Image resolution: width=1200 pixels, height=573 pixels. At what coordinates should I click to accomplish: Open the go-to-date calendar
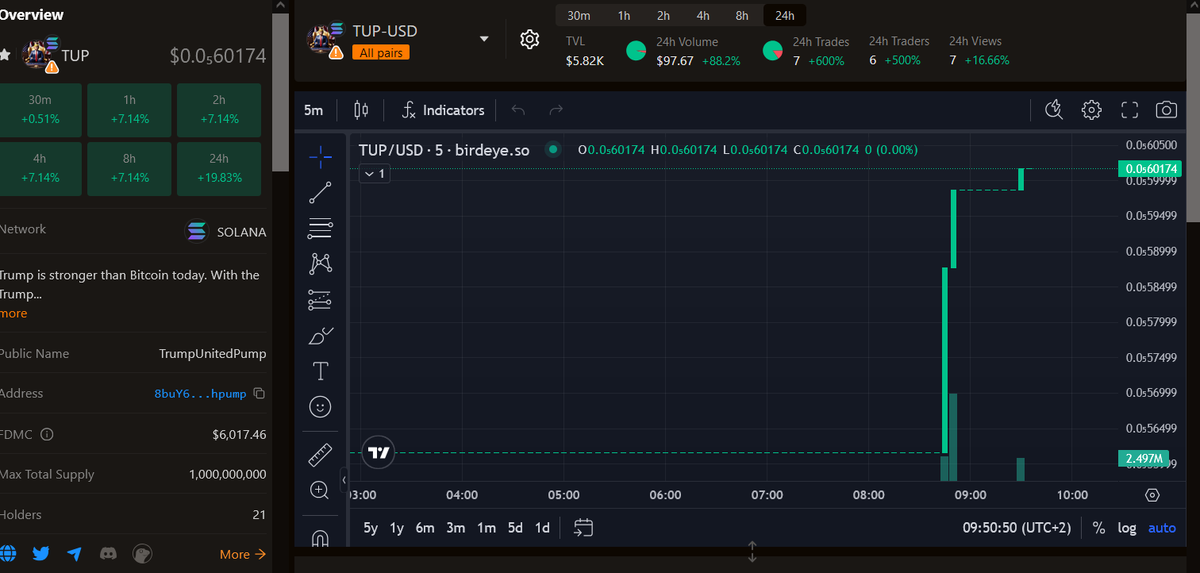tap(584, 528)
